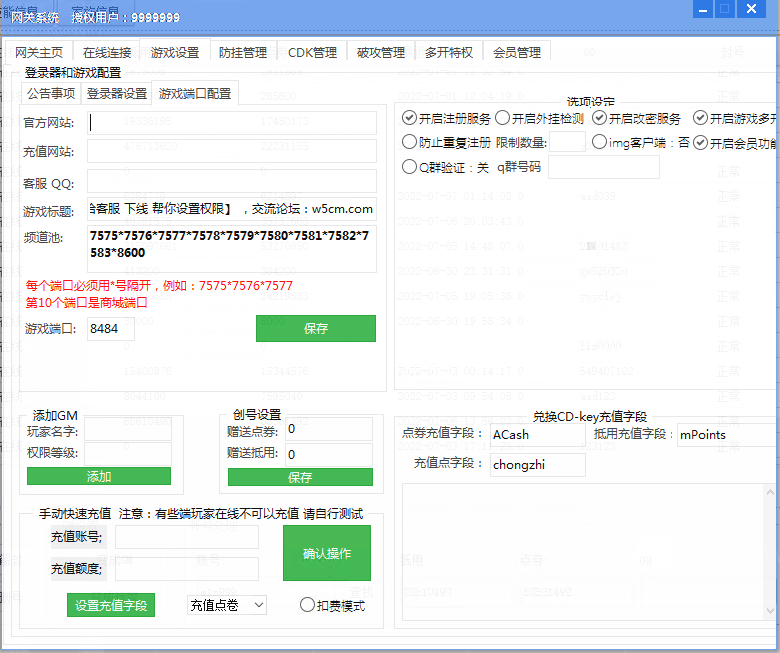
Task: Enable Q群验证 option
Action: (445, 167)
